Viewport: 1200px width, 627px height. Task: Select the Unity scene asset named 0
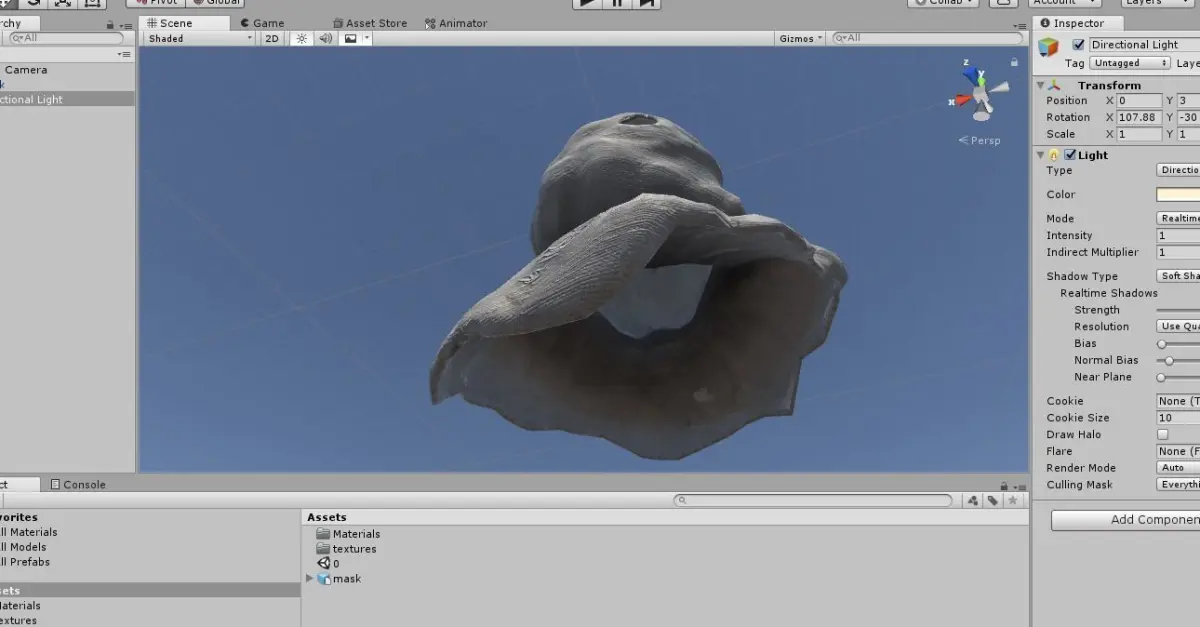coord(328,564)
